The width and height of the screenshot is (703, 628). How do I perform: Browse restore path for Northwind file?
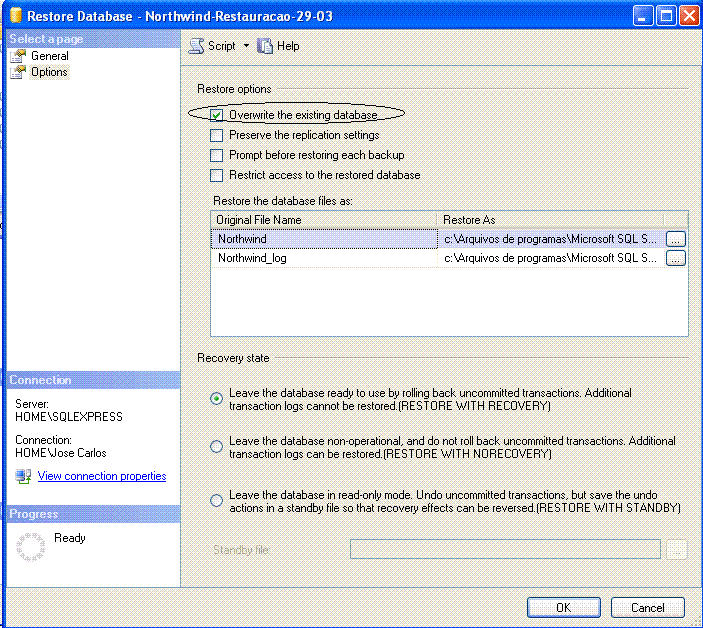coord(675,239)
